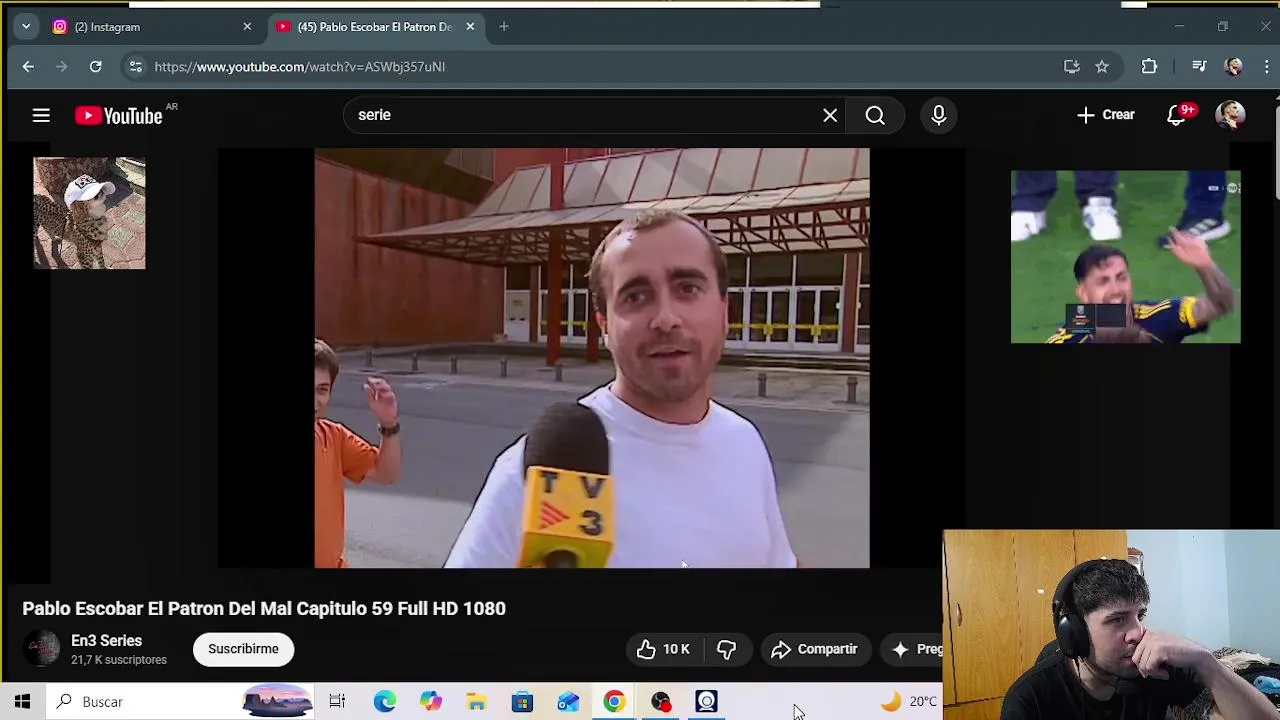The height and width of the screenshot is (720, 1280).
Task: Open Chrome profile avatar
Action: coord(1233,67)
